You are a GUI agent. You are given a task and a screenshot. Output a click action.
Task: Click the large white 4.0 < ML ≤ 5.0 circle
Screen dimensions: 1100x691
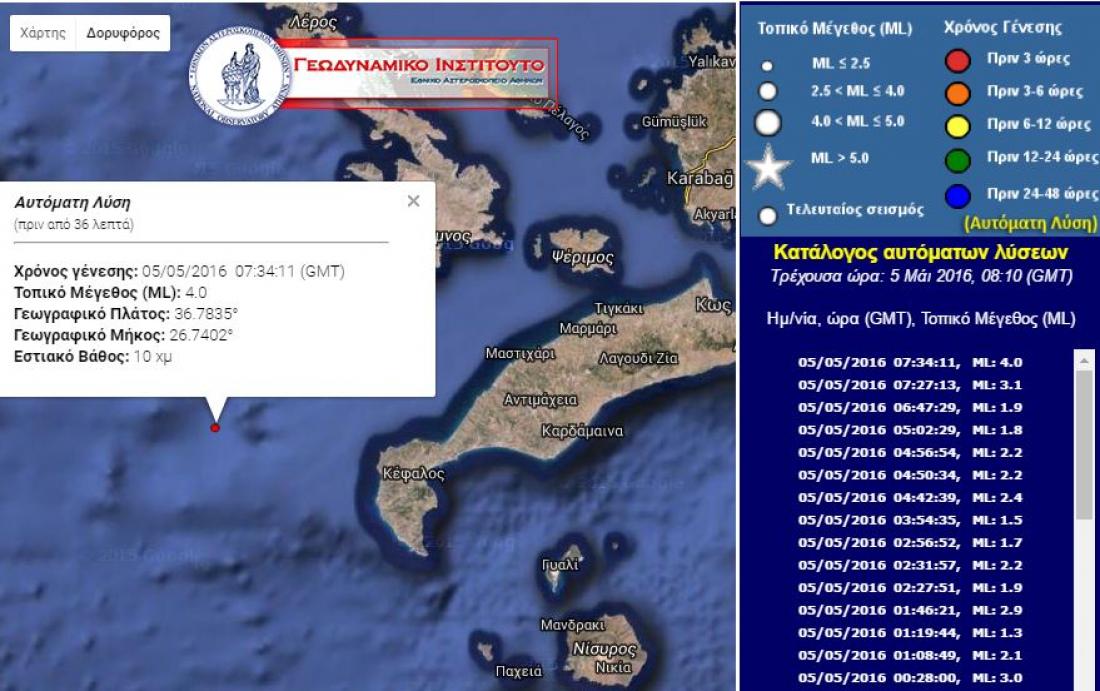[768, 122]
